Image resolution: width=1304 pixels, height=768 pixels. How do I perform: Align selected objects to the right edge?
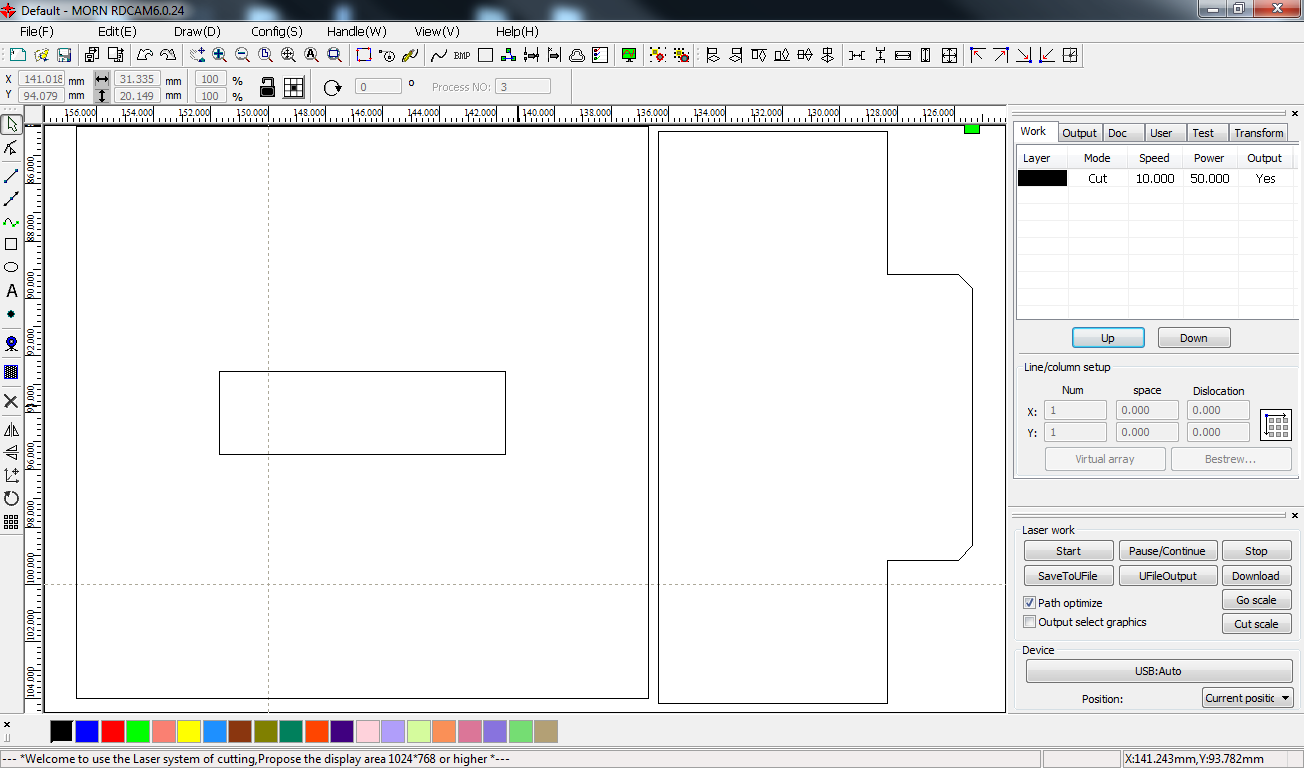(x=736, y=55)
